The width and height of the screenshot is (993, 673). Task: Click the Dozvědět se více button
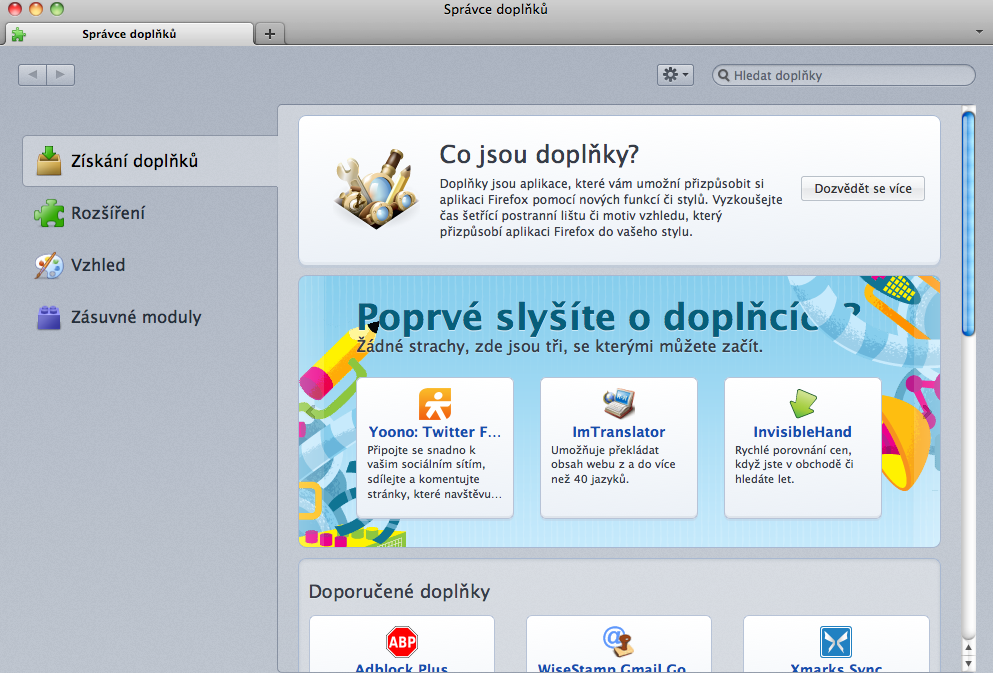861,188
